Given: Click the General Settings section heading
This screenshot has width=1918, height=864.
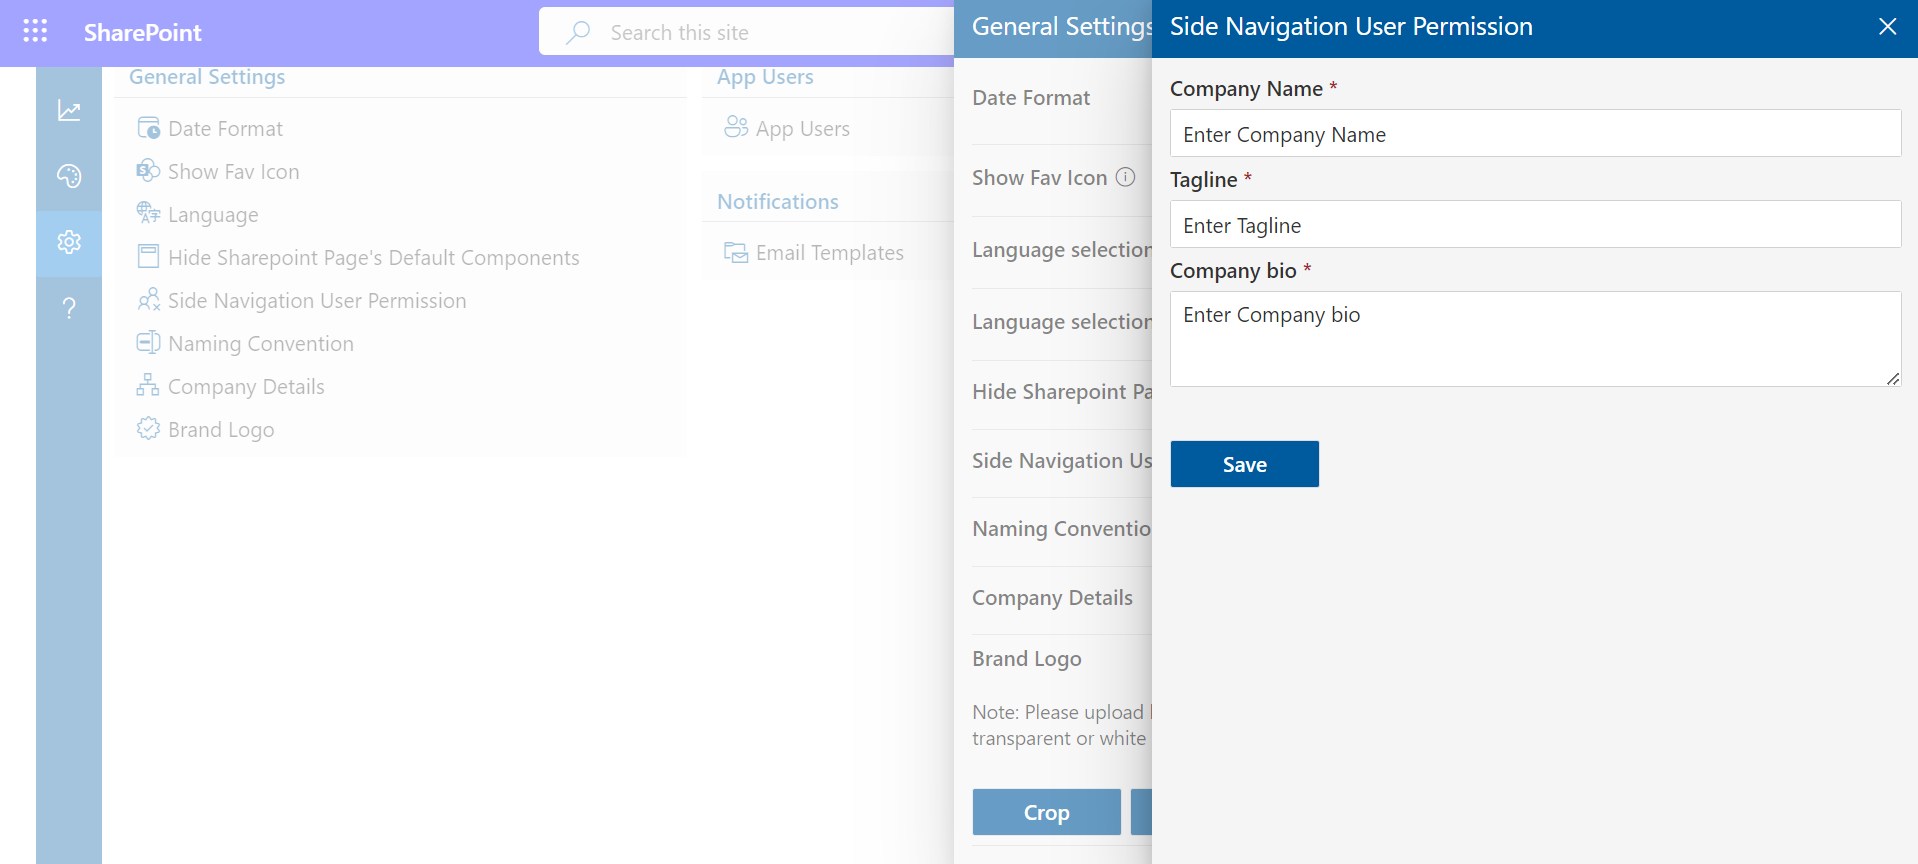Looking at the screenshot, I should (x=207, y=77).
